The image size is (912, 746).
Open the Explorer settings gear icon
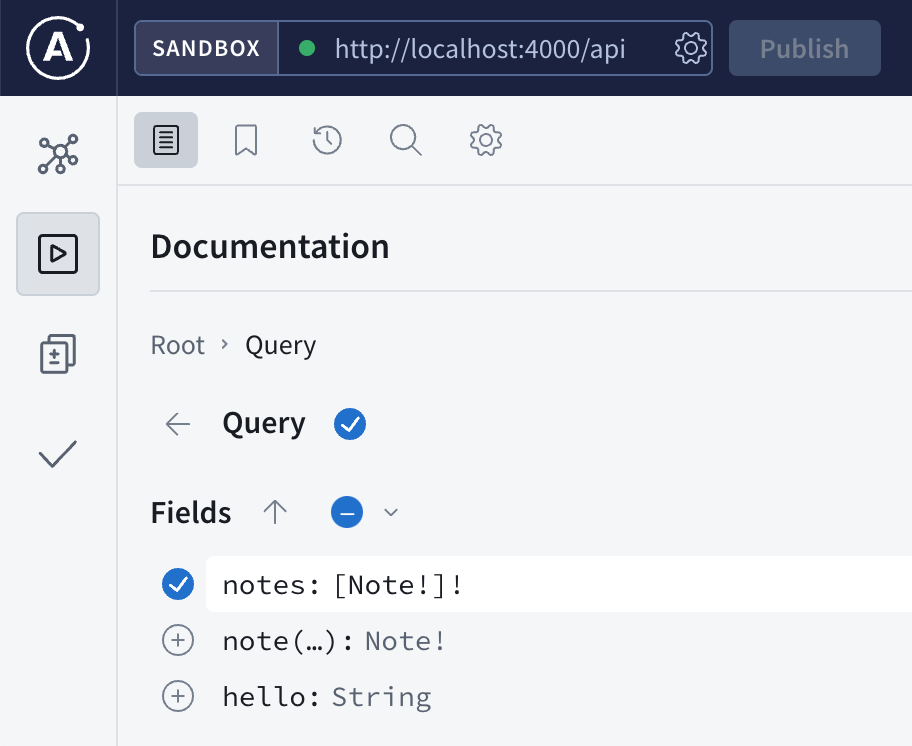485,140
